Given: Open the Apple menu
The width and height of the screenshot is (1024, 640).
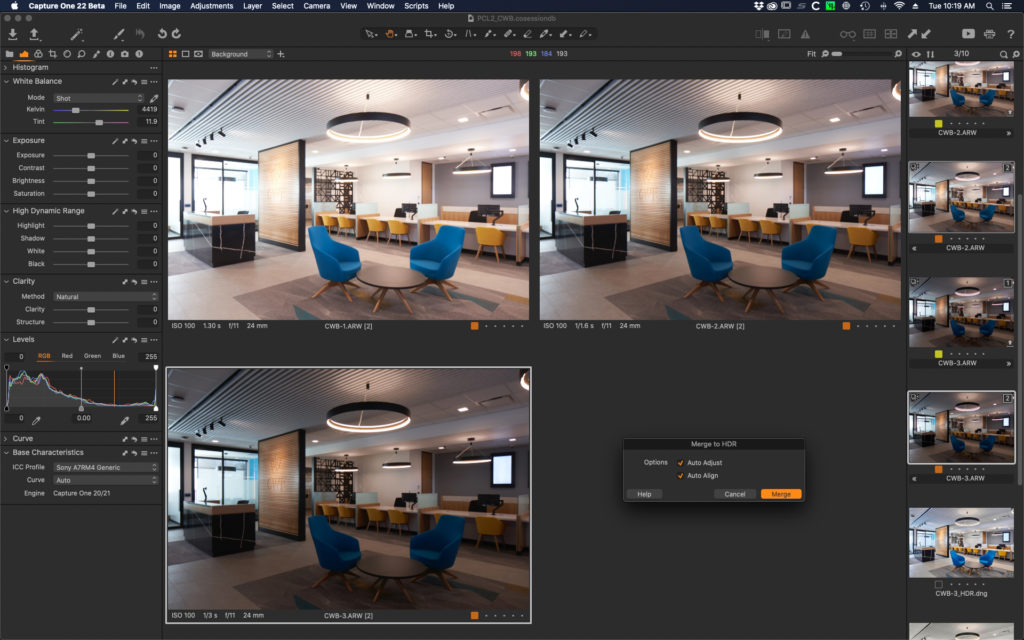Looking at the screenshot, I should (14, 6).
